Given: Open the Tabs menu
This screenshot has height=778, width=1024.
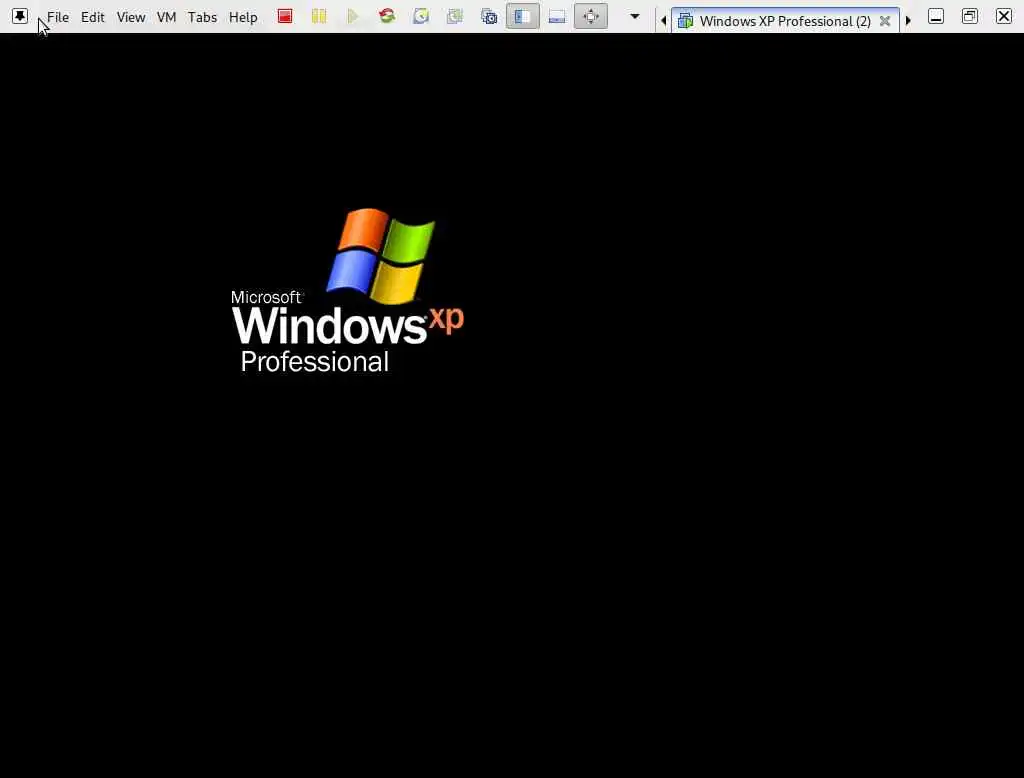Looking at the screenshot, I should [x=202, y=17].
